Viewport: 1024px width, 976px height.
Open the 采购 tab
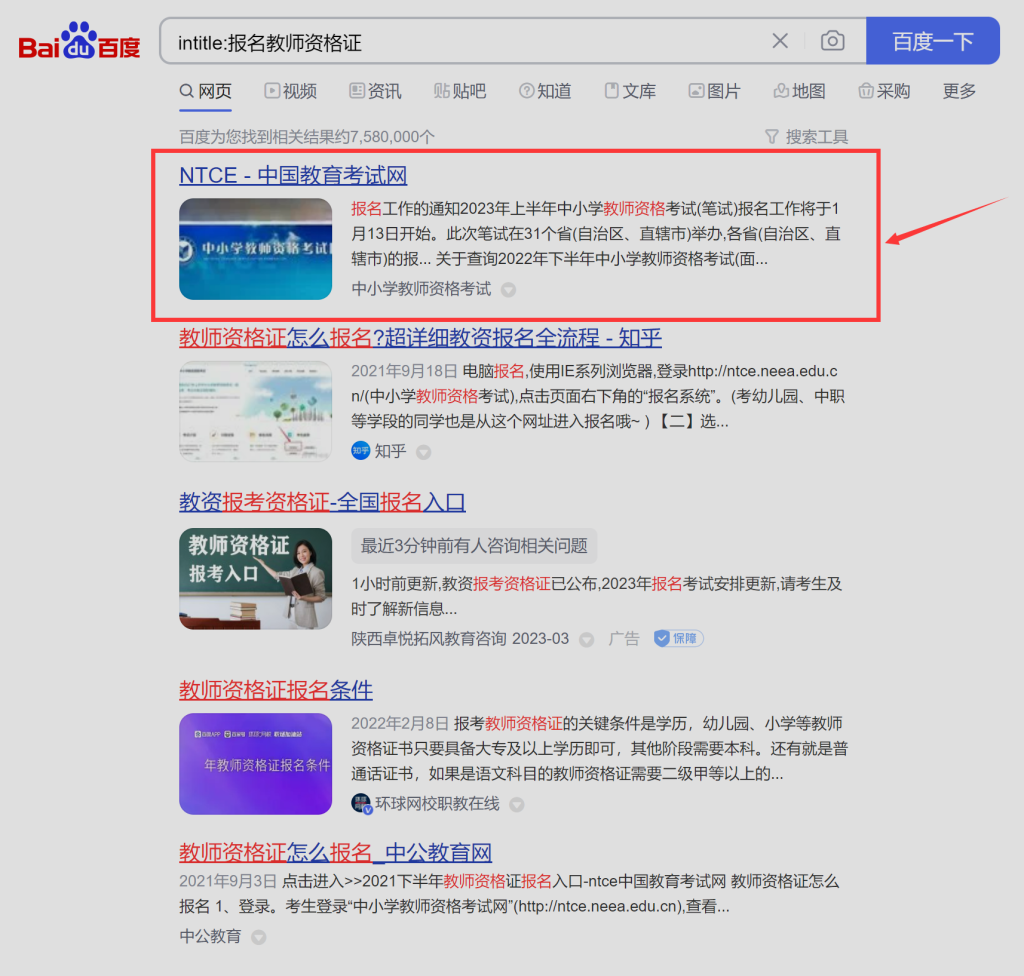coord(884,91)
